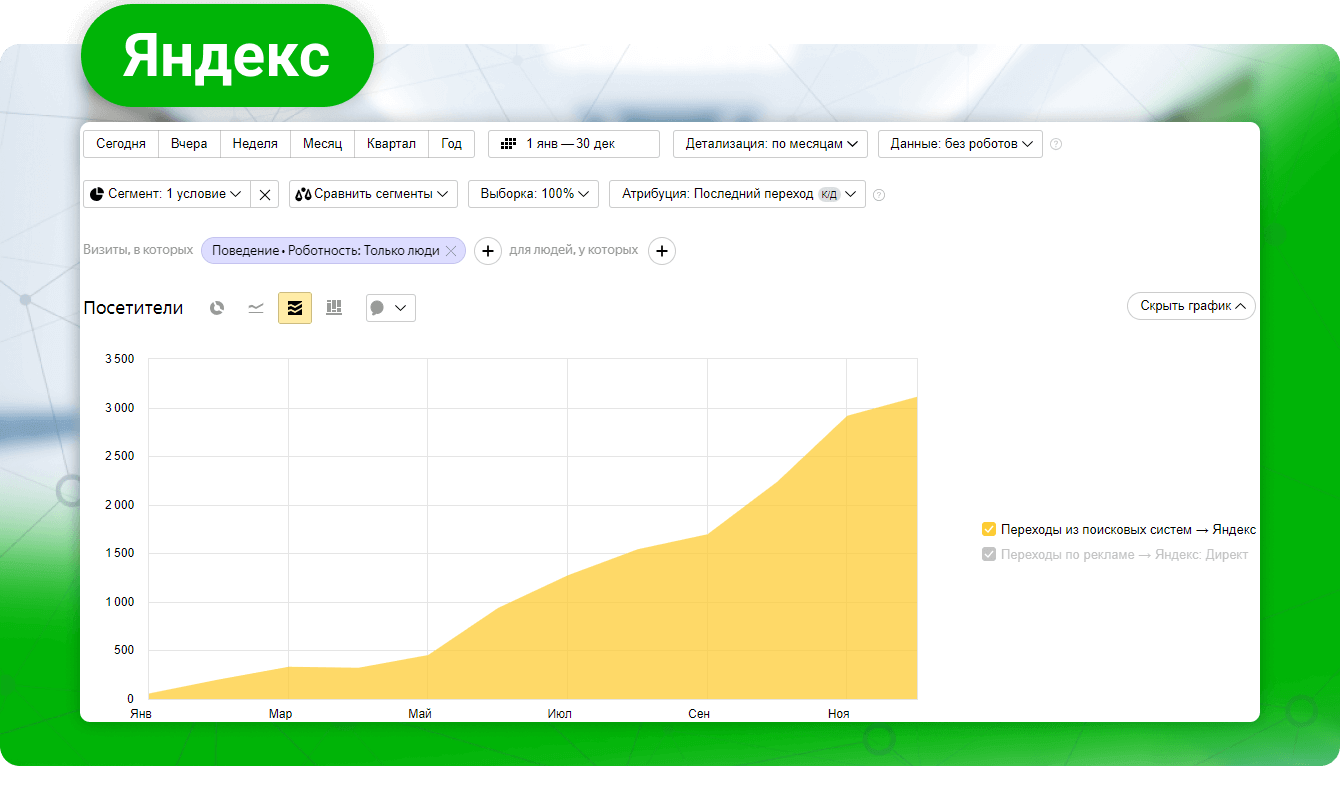Click the Яндекс green header badge

227,57
